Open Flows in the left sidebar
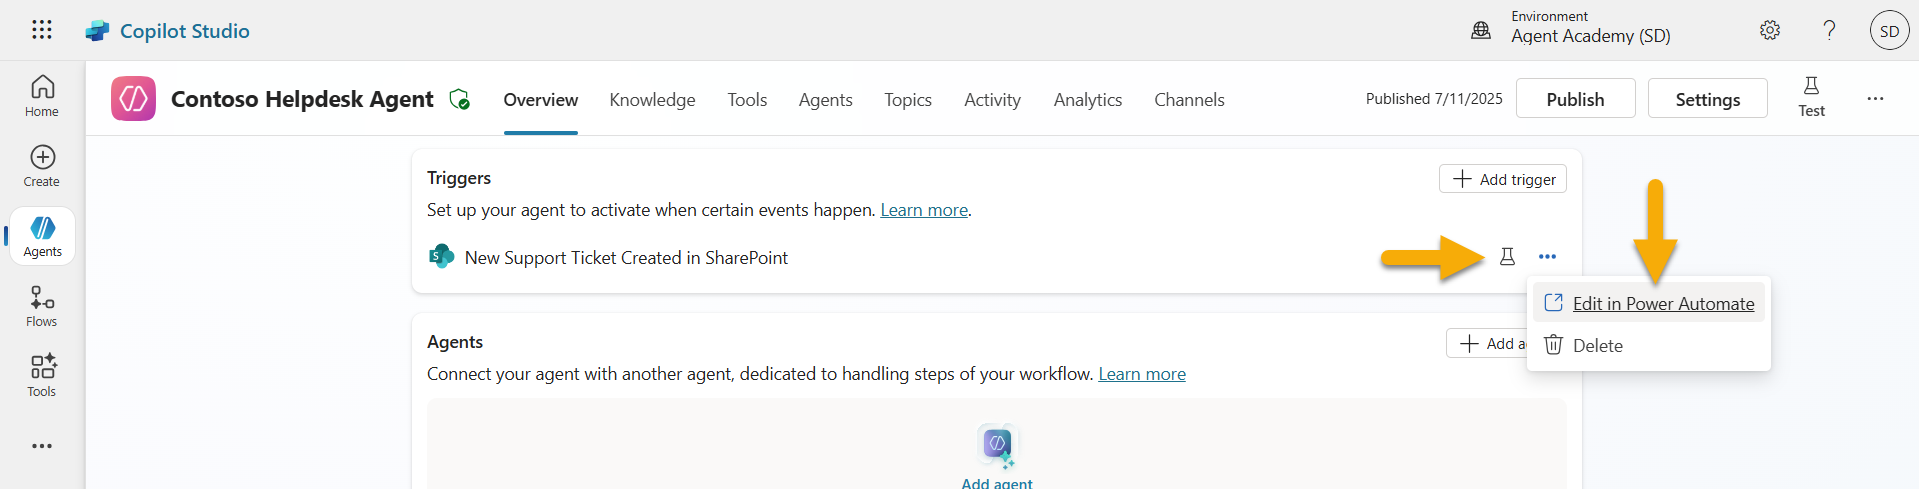1919x489 pixels. pos(42,306)
